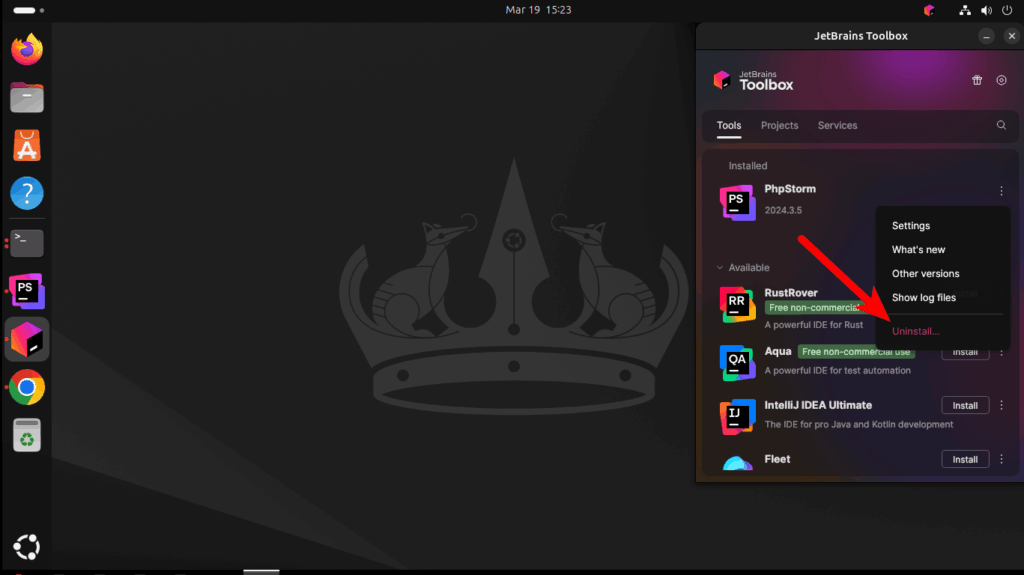The height and width of the screenshot is (575, 1024).
Task: Click the Fleet product icon
Action: pyautogui.click(x=737, y=463)
